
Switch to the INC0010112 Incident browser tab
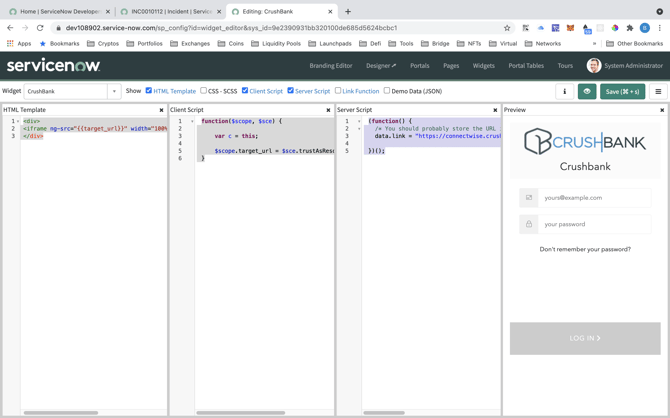point(165,12)
